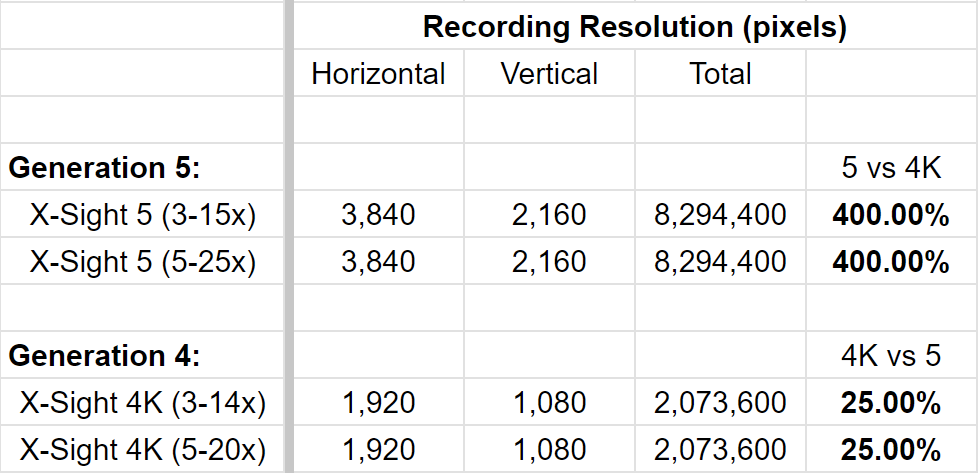Click horizontal value 3,840 for X-Sight 5 (5-25x)
Viewport: 978px width, 473px height.
378,261
